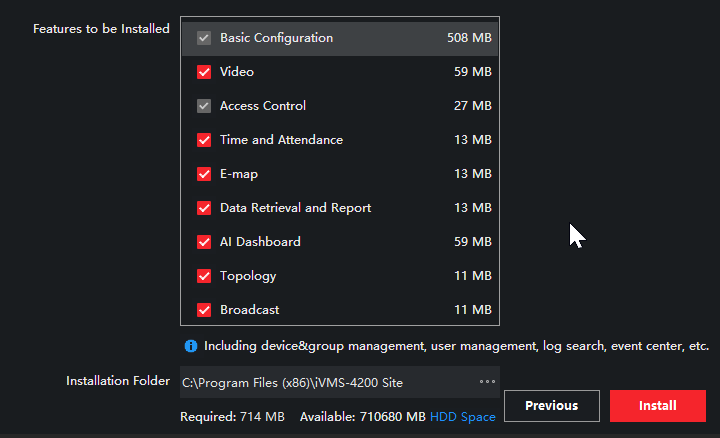The image size is (720, 438).
Task: Toggle the Time and Attendance checkbox
Action: coord(204,140)
